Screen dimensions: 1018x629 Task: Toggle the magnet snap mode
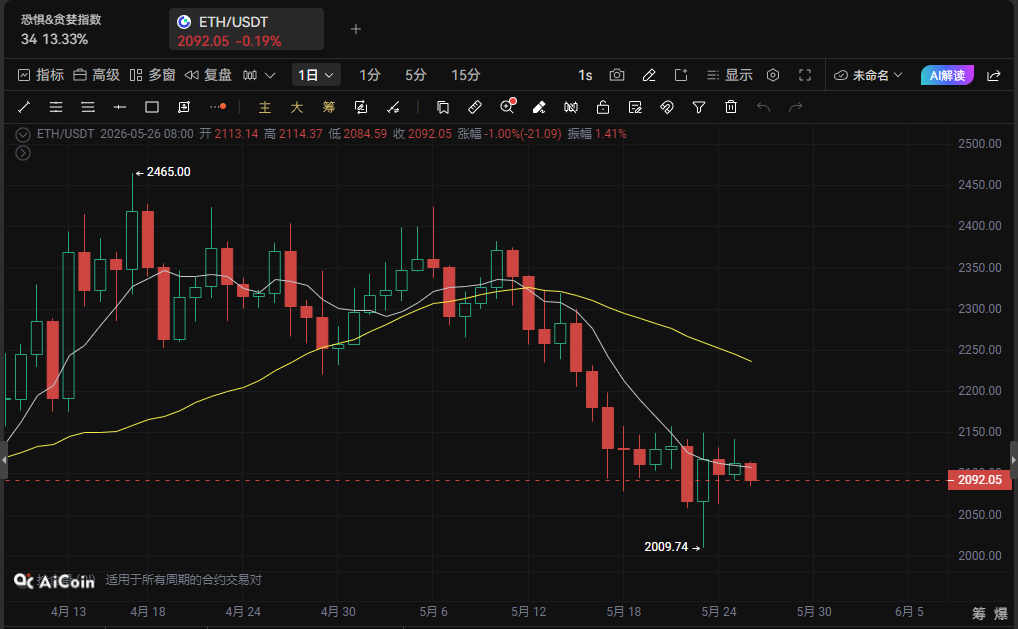coord(667,107)
